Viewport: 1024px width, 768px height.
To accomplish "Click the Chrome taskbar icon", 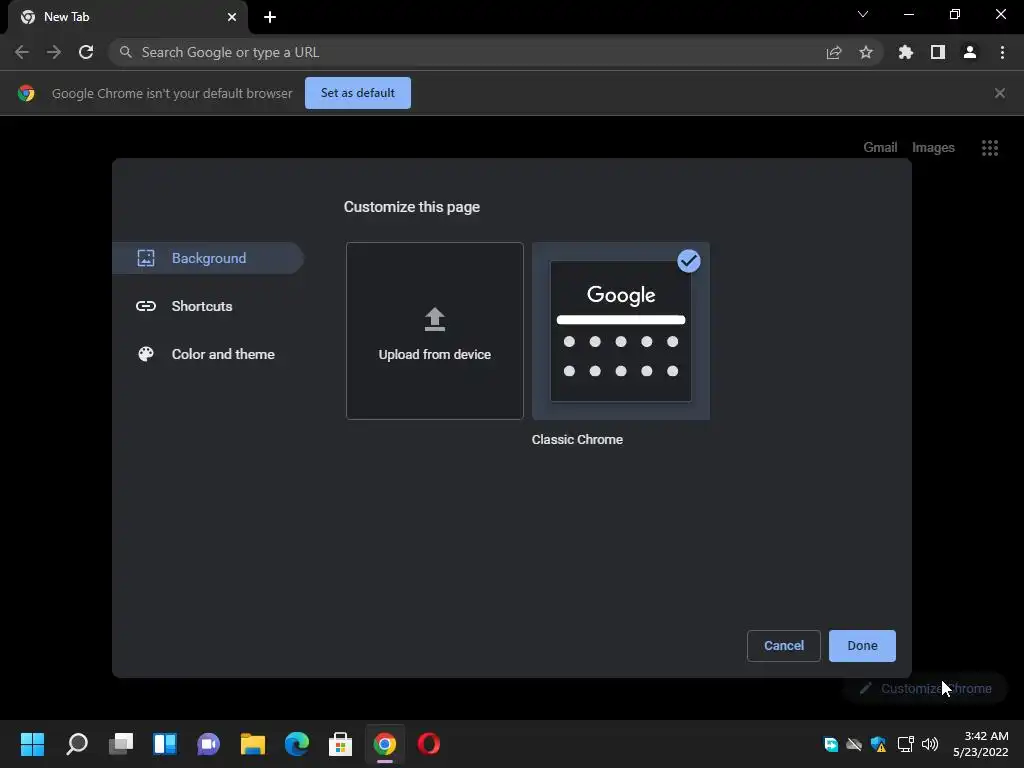I will [x=385, y=744].
